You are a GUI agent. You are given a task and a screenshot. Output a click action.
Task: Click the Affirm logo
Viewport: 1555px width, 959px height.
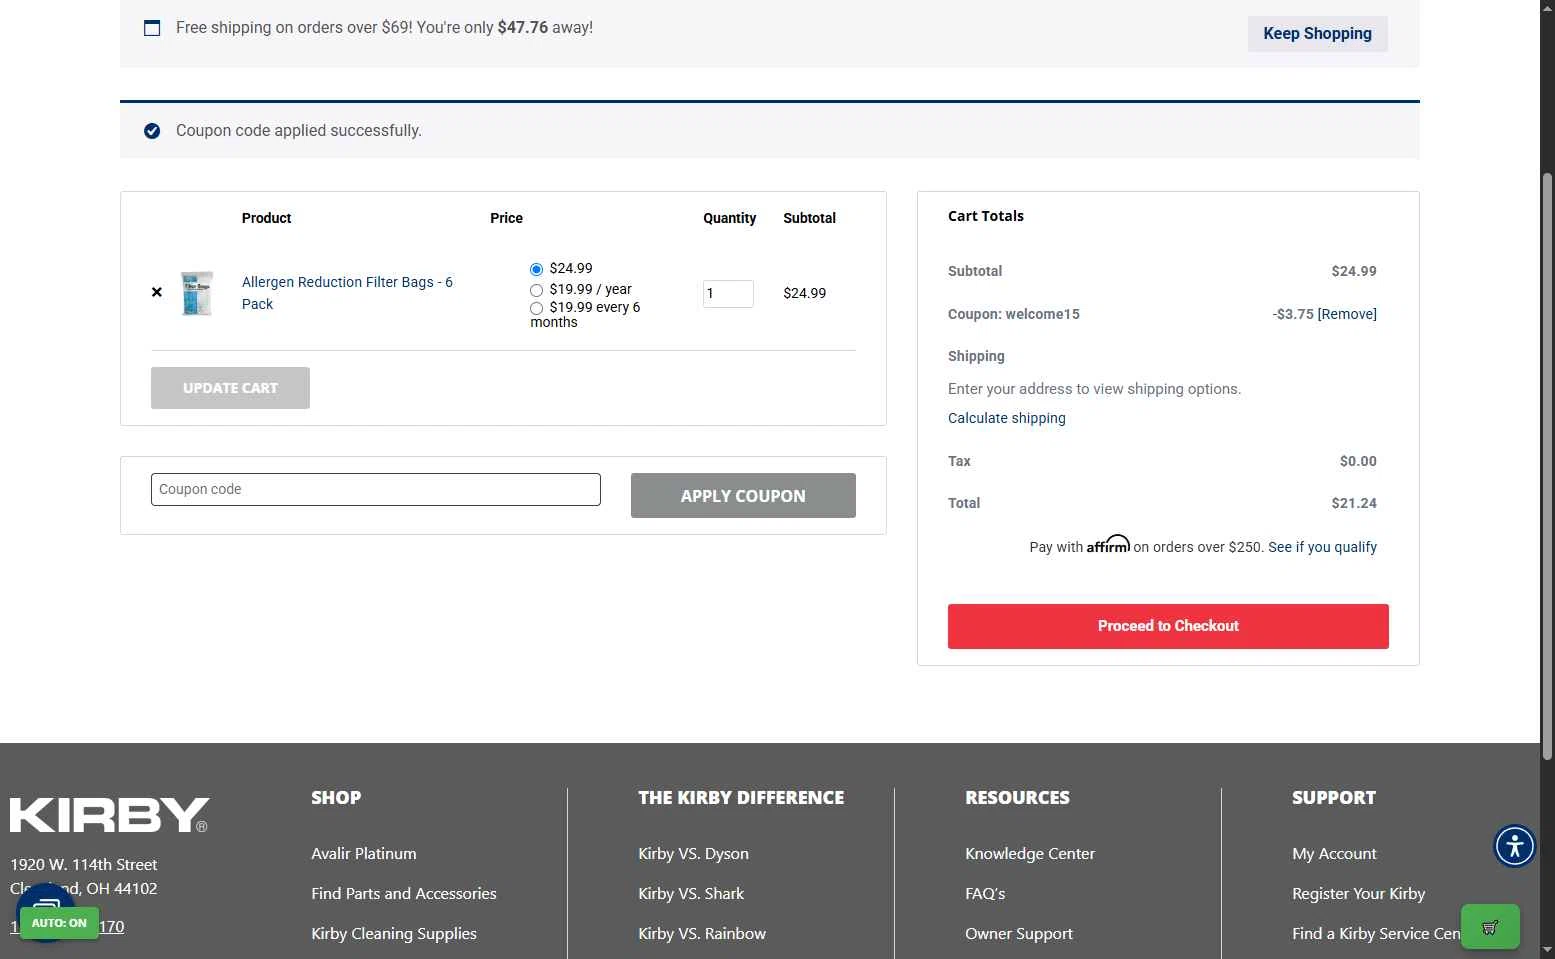coord(1108,544)
